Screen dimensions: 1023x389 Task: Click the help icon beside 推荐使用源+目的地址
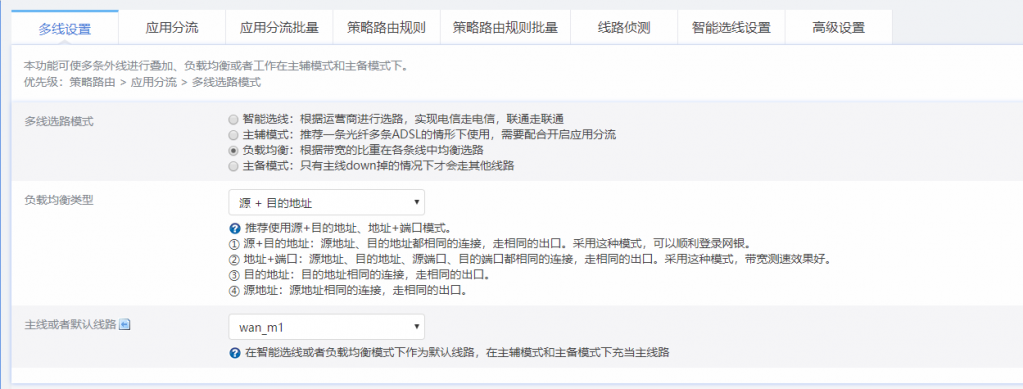[x=235, y=229]
